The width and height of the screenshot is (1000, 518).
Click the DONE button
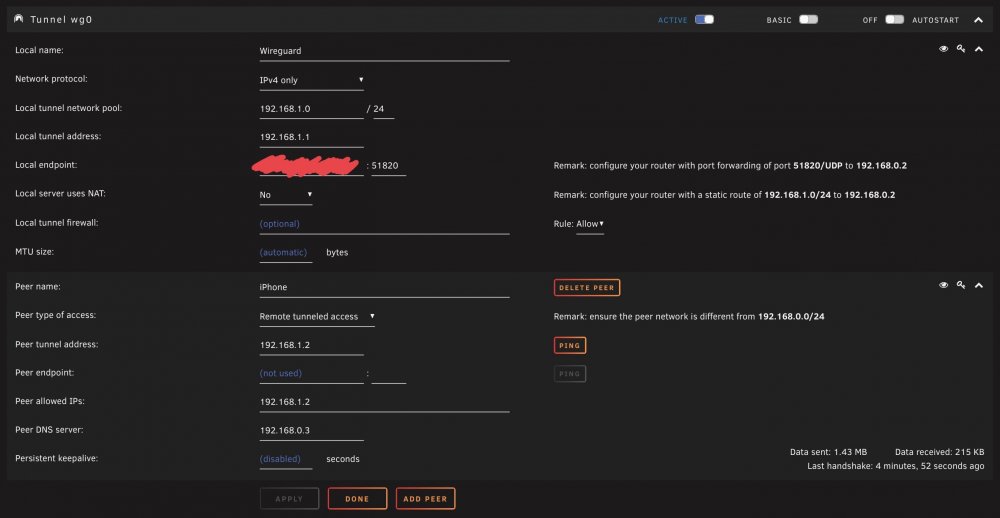[357, 499]
